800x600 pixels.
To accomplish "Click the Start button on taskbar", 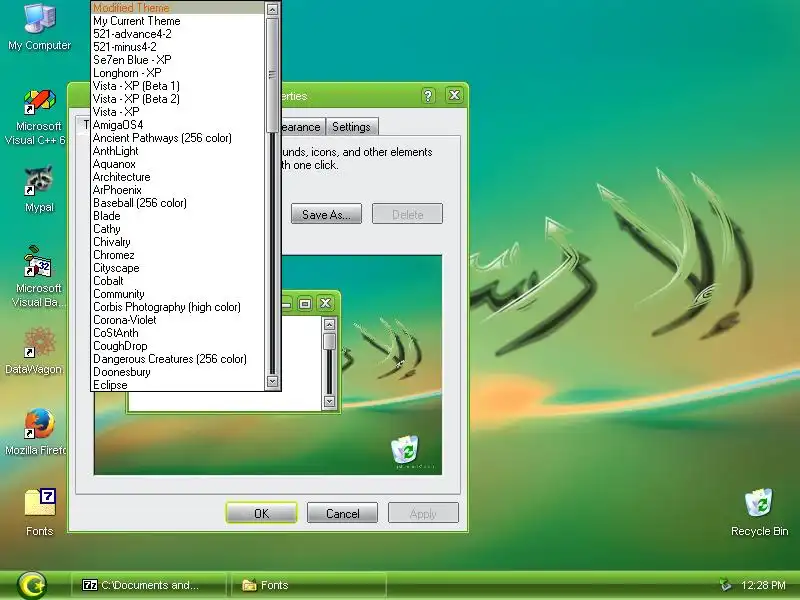I will [x=32, y=585].
